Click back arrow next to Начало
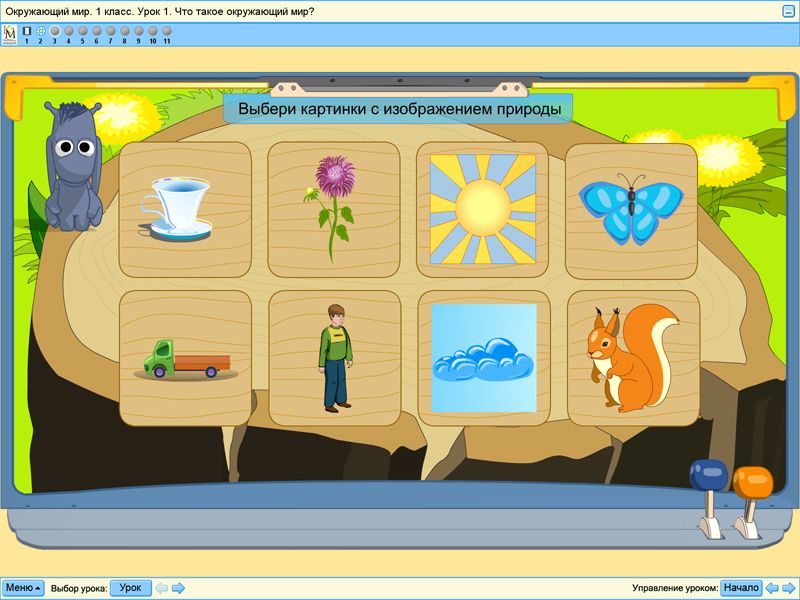 [x=772, y=588]
